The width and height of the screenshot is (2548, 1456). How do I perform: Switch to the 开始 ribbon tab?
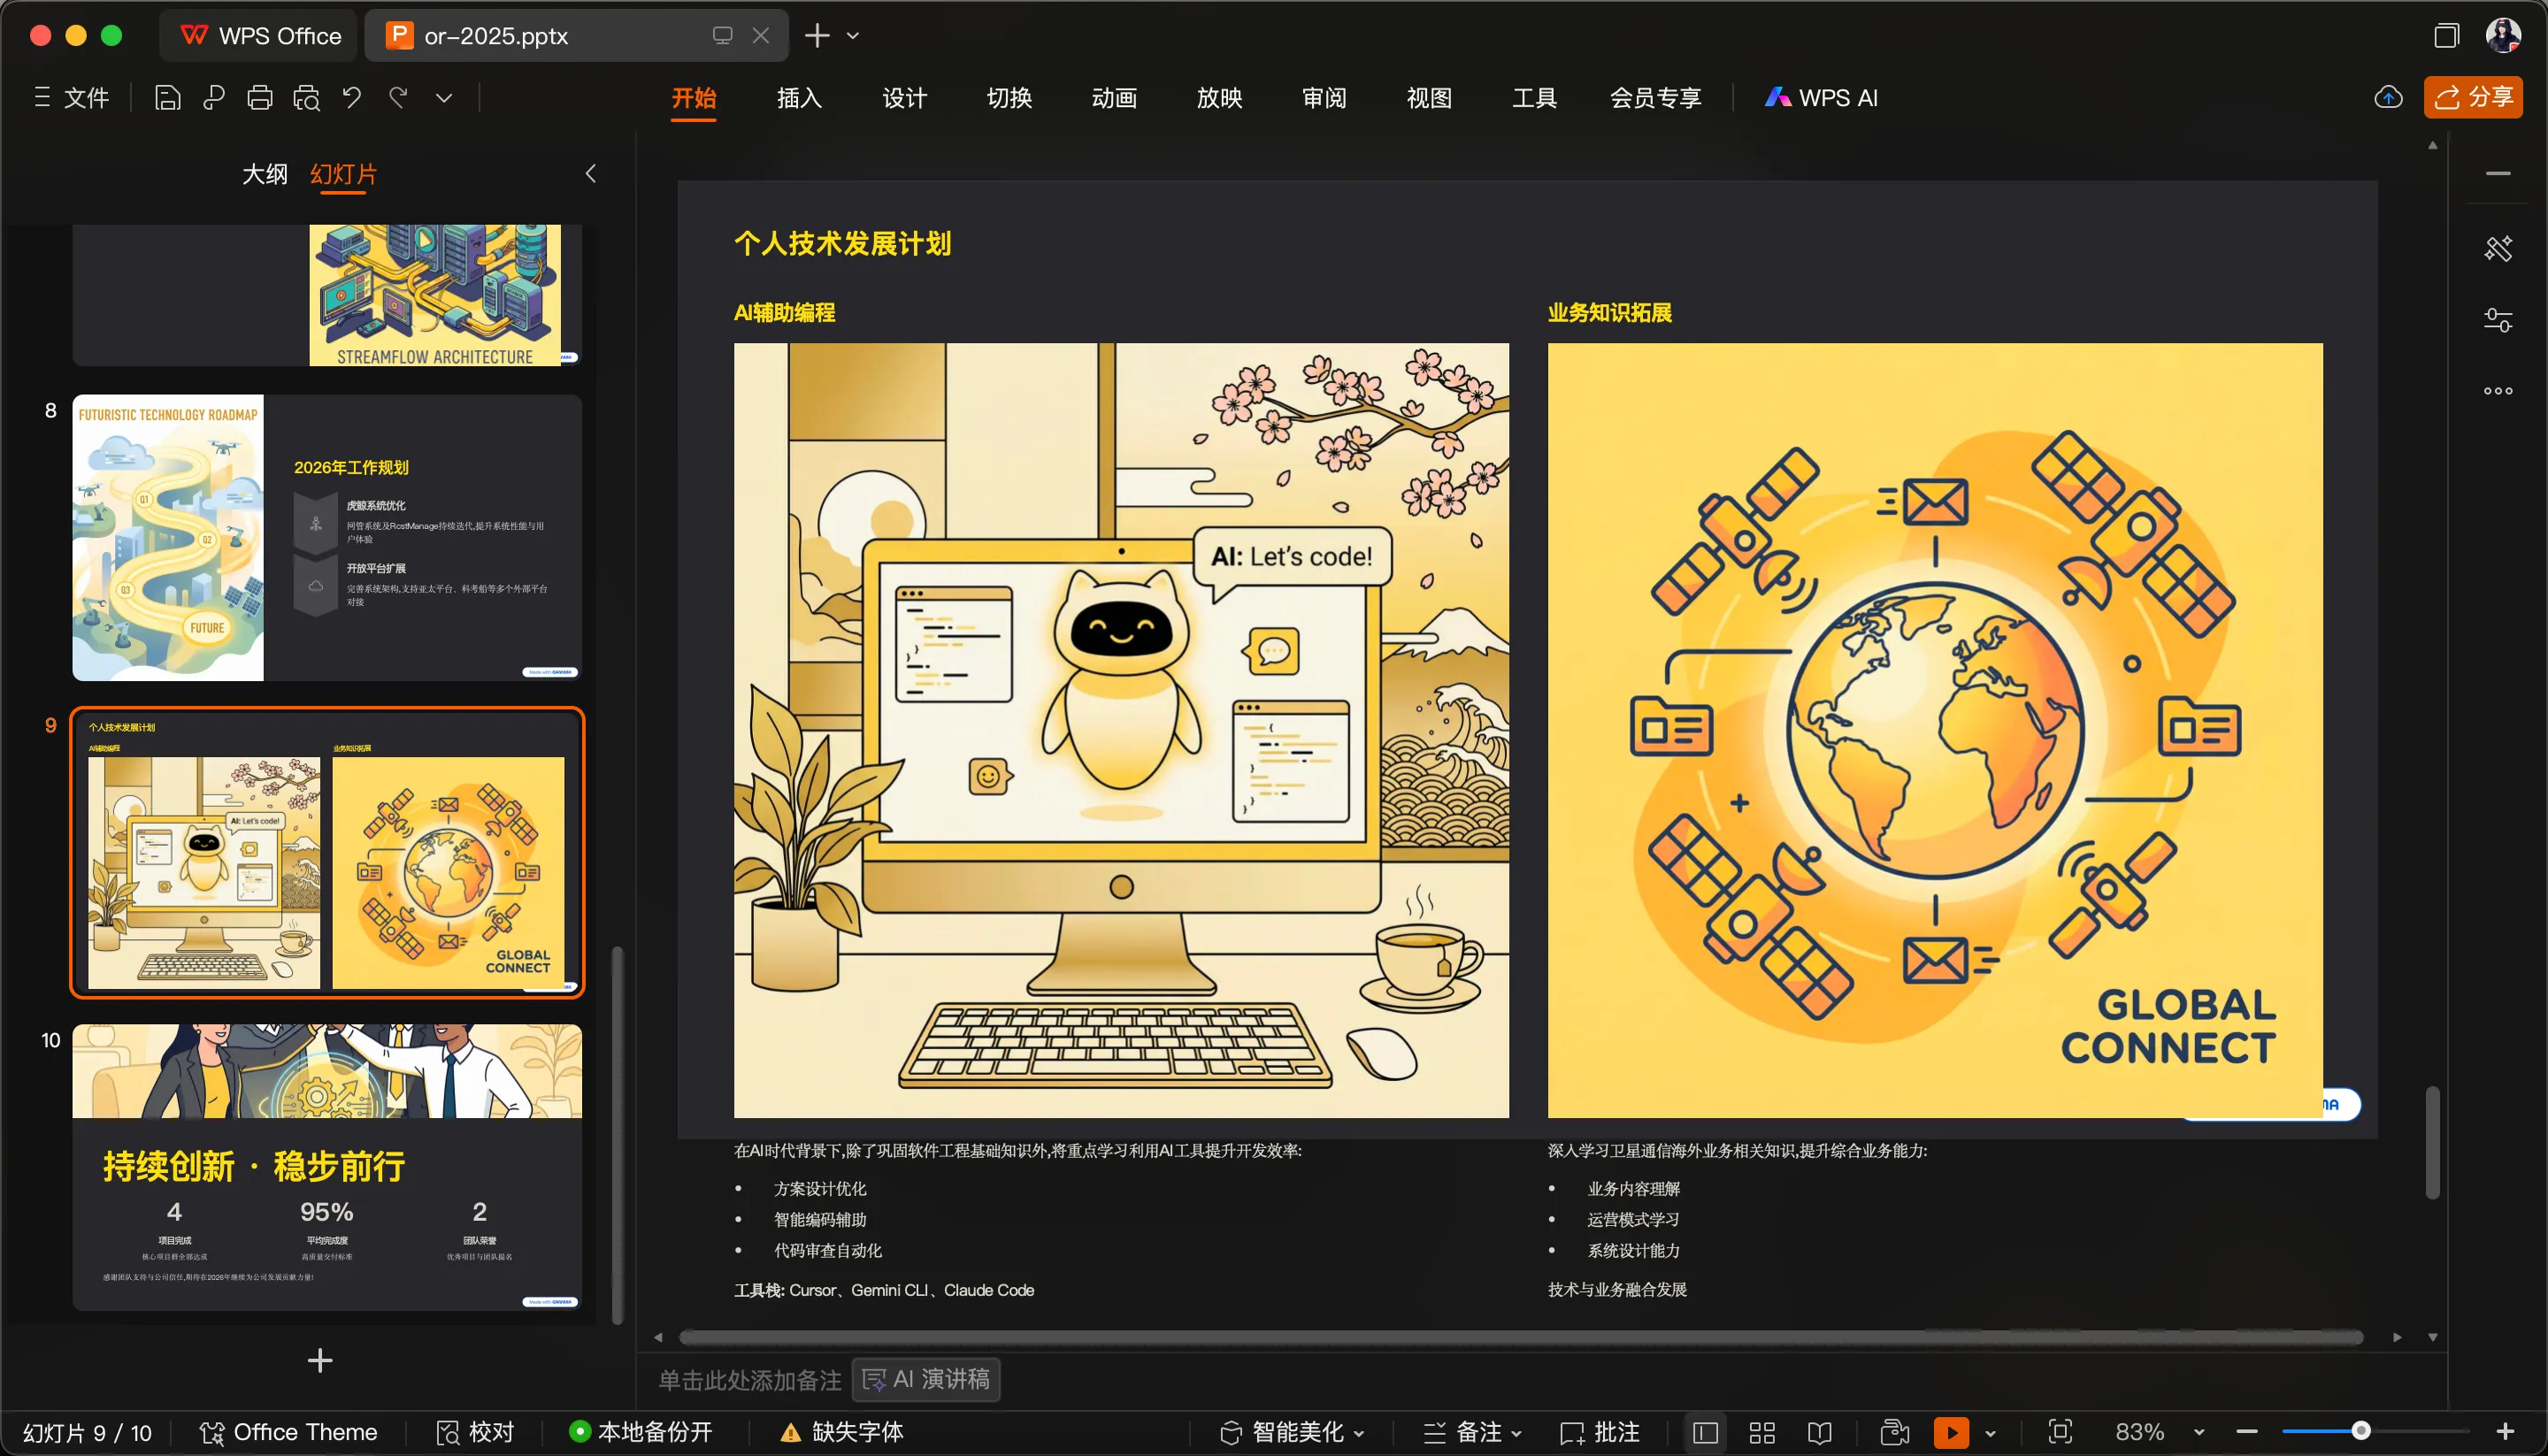coord(694,97)
